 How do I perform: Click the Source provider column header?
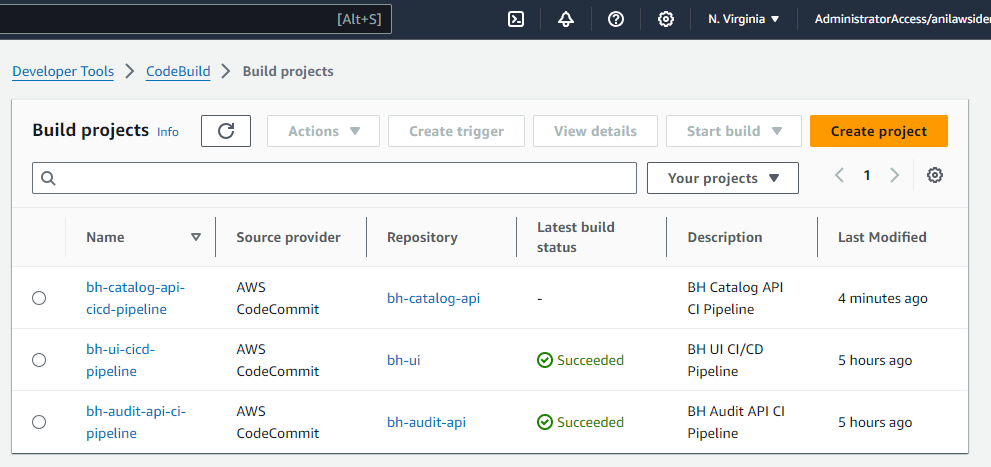288,237
